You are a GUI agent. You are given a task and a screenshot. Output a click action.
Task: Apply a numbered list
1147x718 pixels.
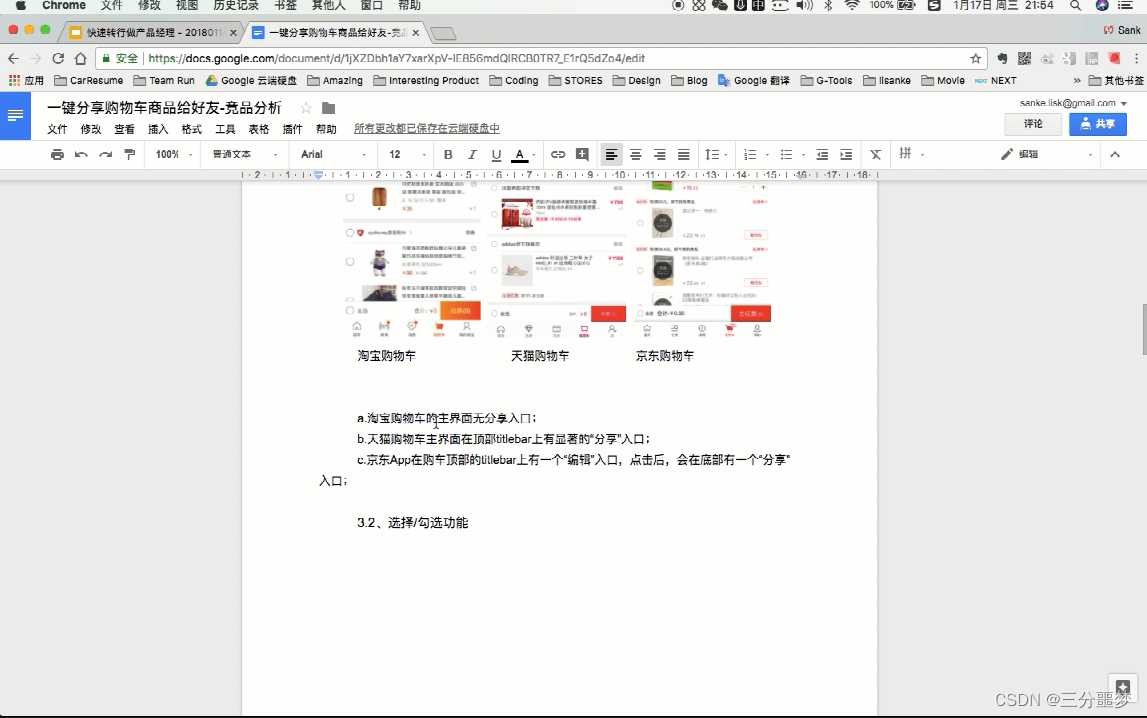750,154
